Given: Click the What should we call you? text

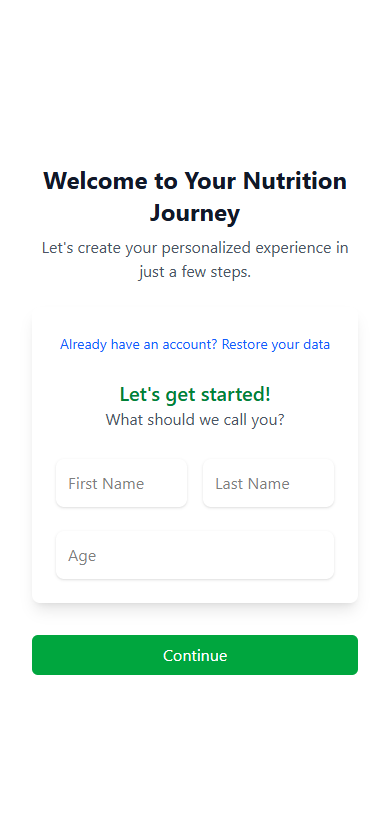Looking at the screenshot, I should click(x=195, y=420).
